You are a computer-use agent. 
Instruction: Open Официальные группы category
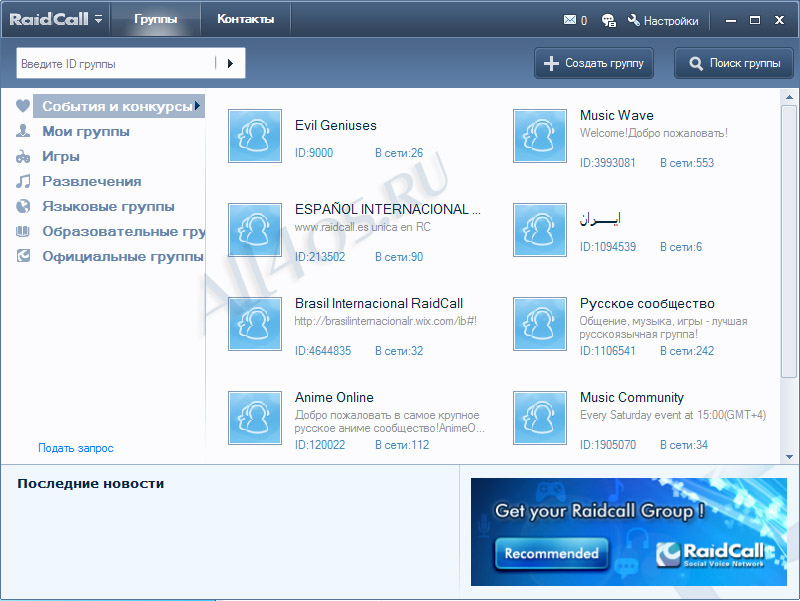(x=122, y=256)
